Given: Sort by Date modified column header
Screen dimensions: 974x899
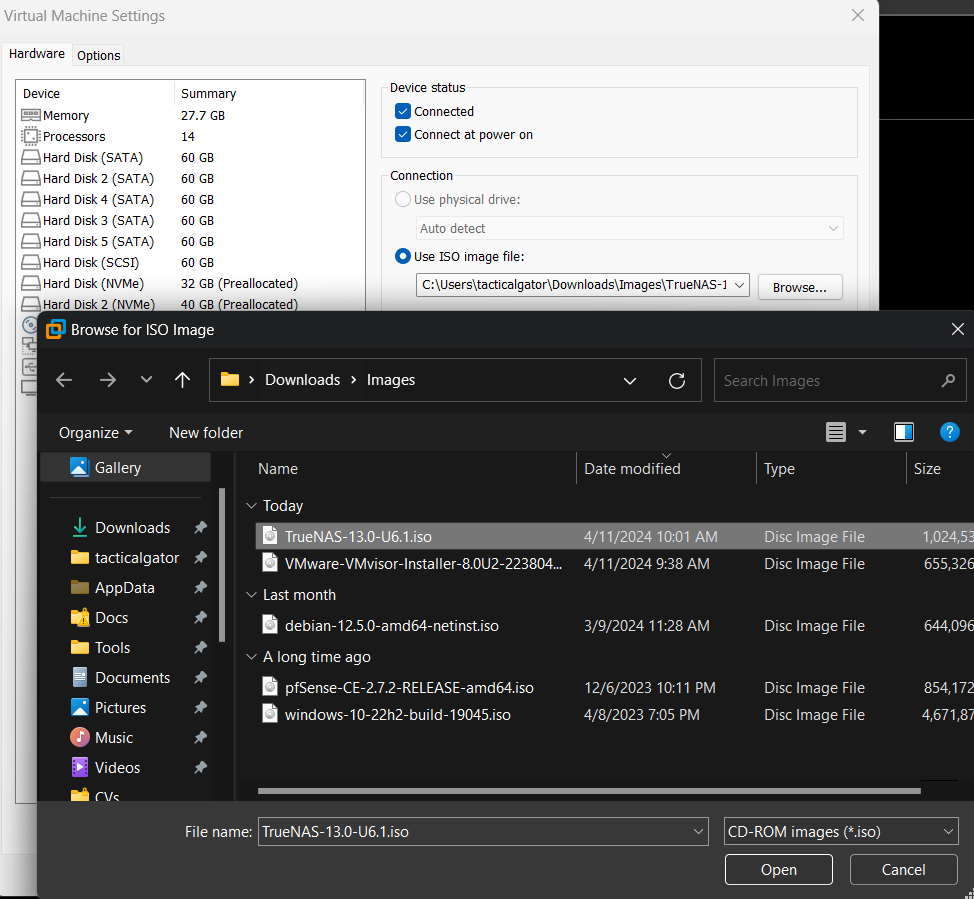Looking at the screenshot, I should (632, 468).
